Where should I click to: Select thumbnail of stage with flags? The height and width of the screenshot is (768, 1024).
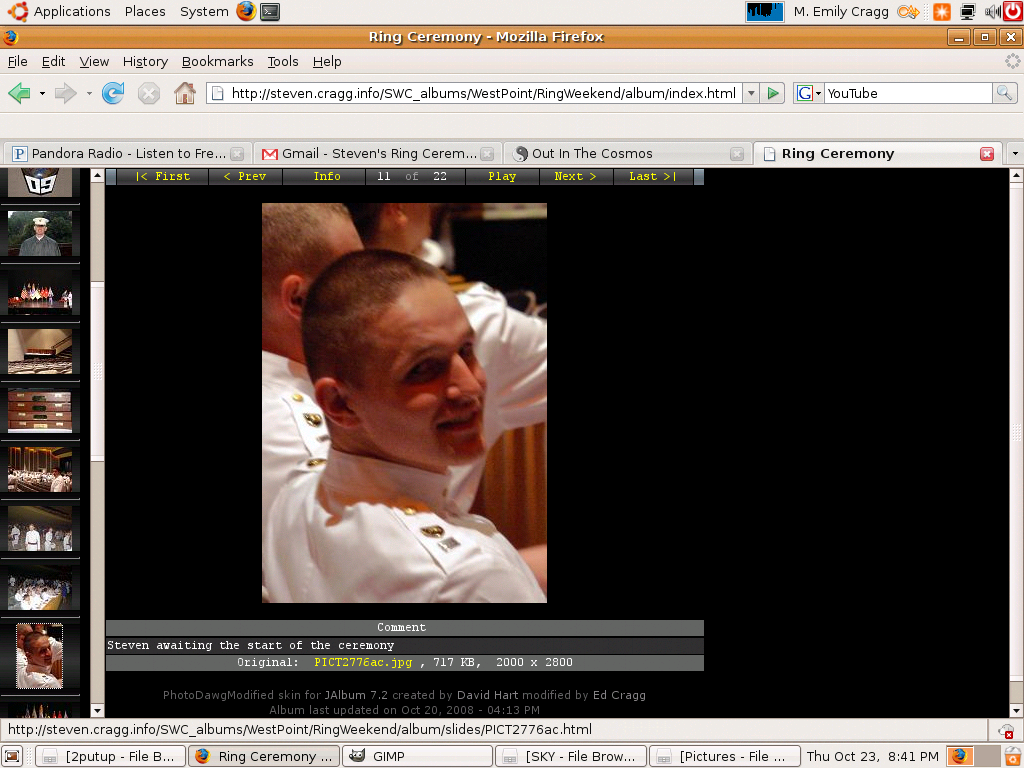point(40,293)
